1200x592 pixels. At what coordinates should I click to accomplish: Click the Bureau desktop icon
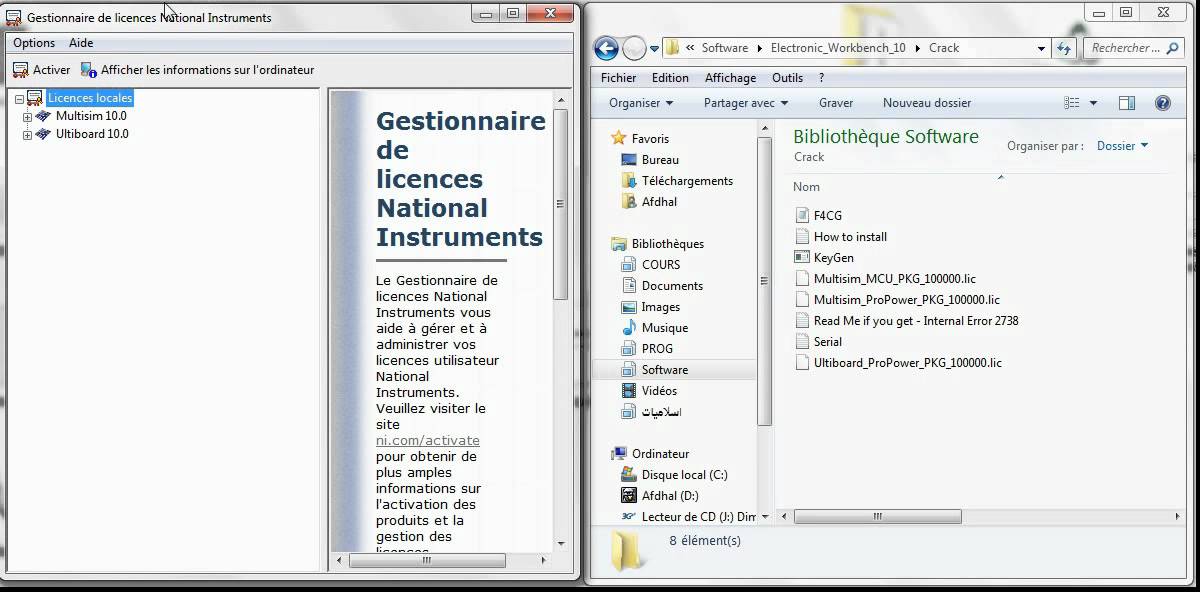click(629, 160)
